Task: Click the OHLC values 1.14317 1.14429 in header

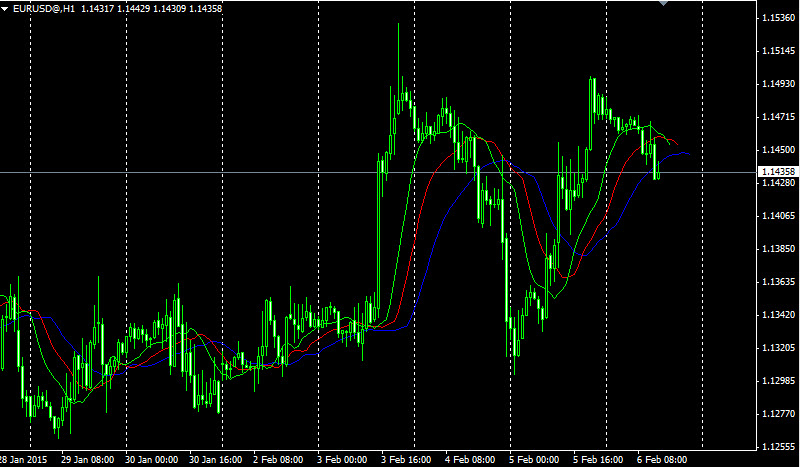Action: pos(115,9)
